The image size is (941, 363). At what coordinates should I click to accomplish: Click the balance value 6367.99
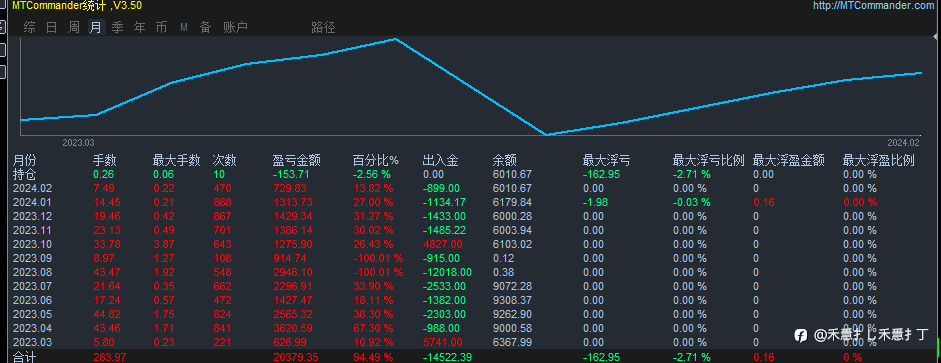513,342
